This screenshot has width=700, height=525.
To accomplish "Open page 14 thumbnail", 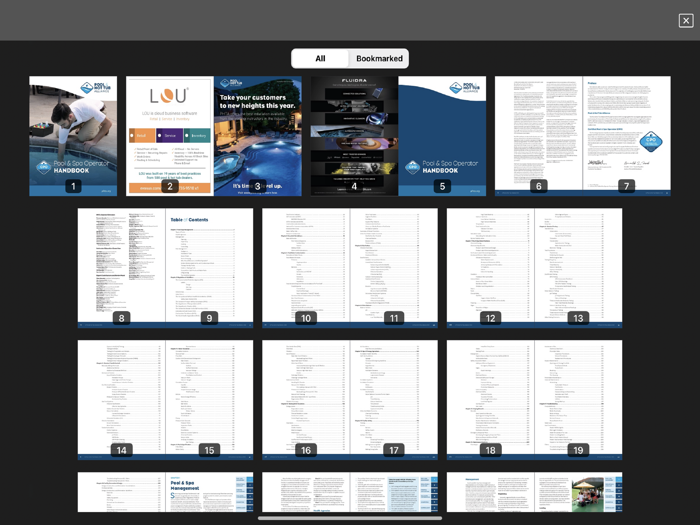I will (x=121, y=400).
